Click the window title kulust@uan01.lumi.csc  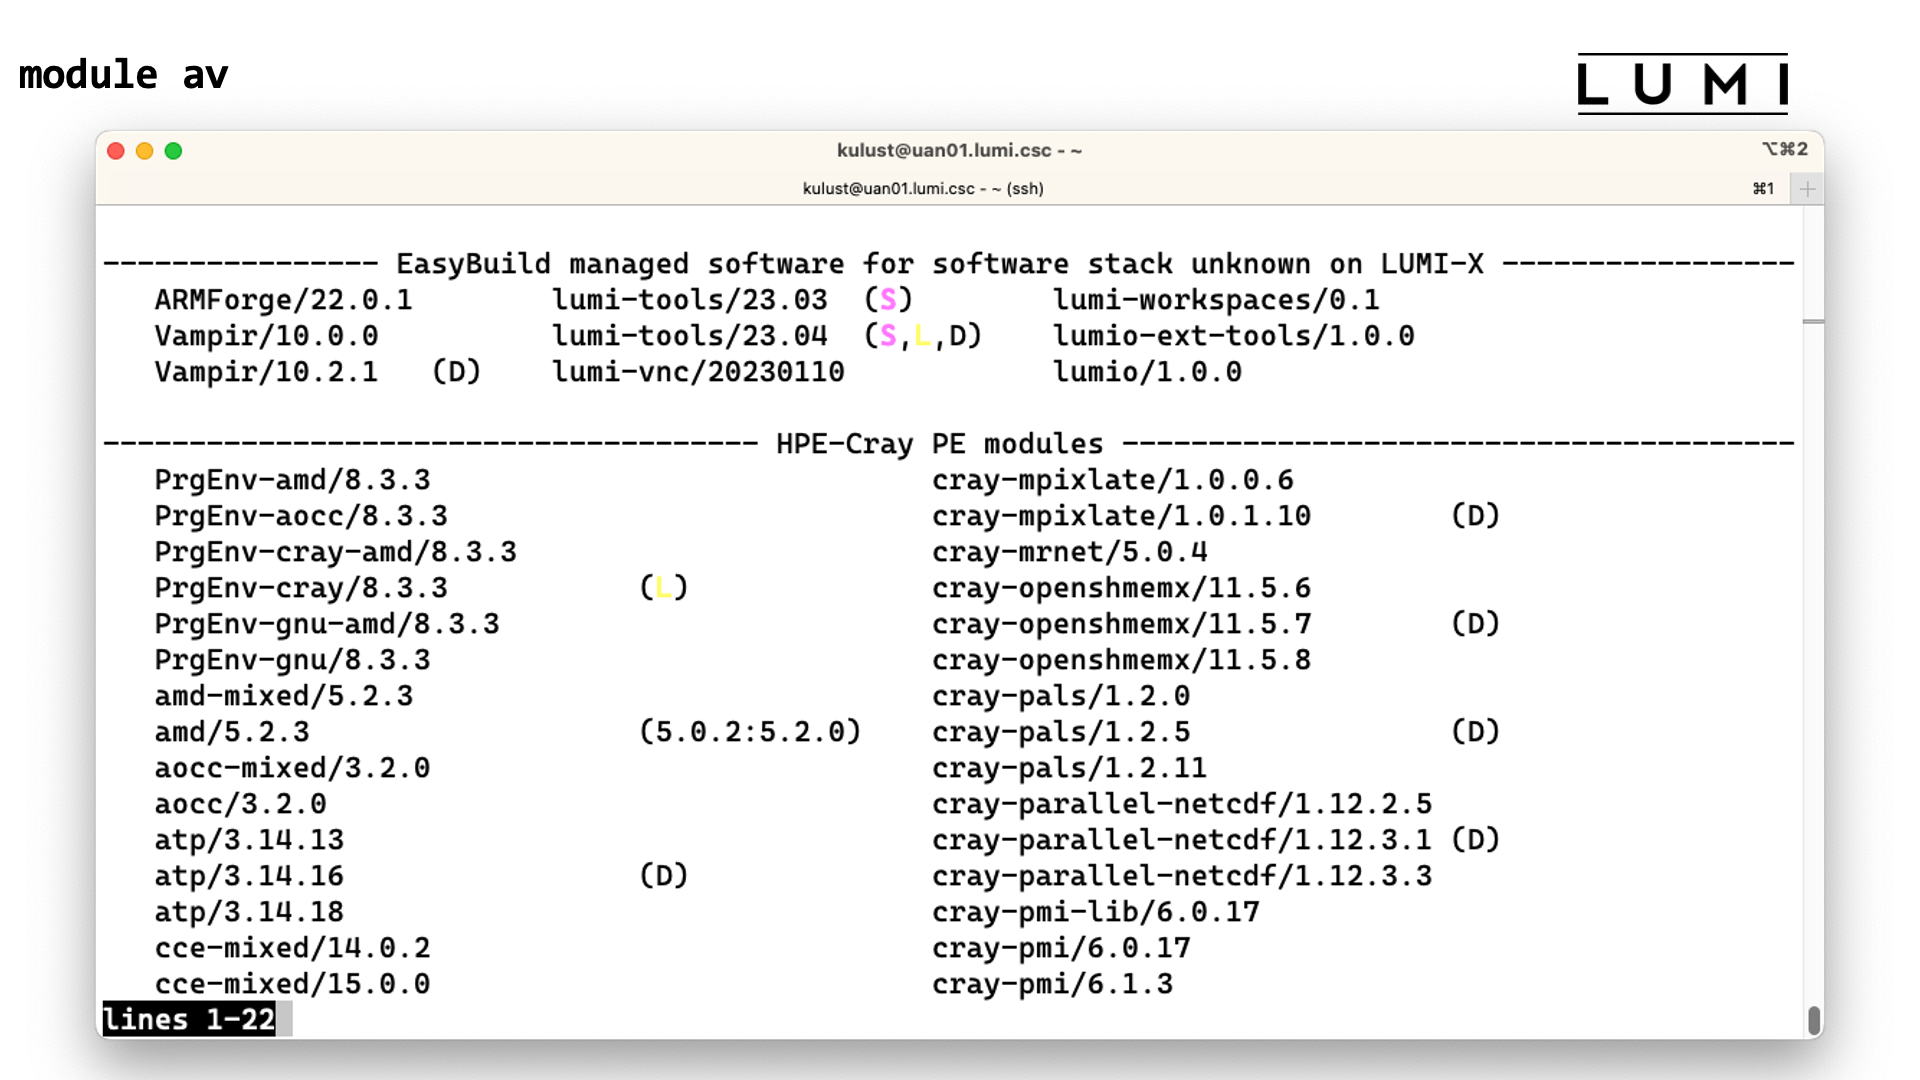959,151
